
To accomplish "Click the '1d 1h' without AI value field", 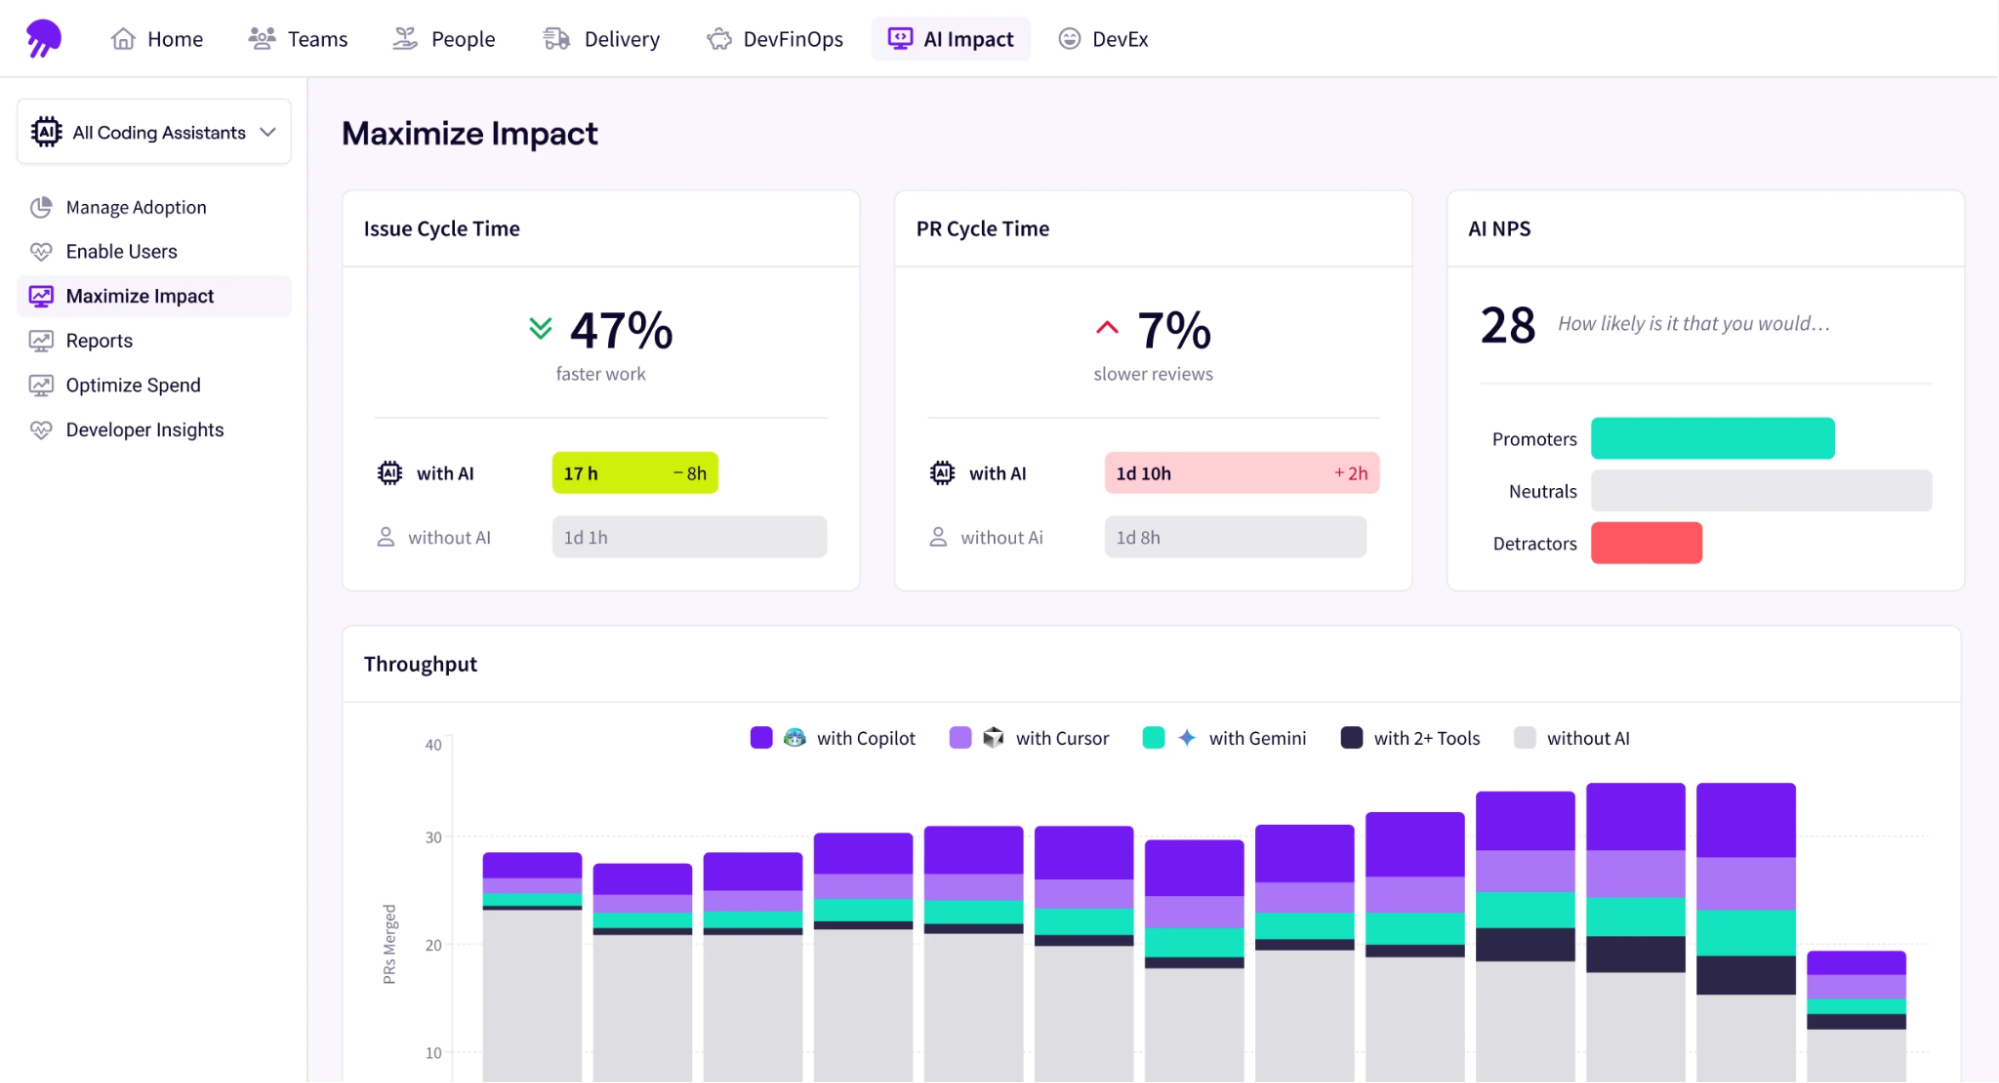I will (688, 537).
